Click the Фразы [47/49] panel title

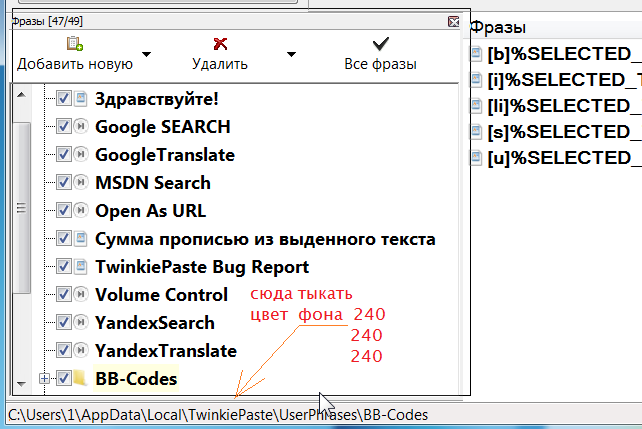point(47,21)
